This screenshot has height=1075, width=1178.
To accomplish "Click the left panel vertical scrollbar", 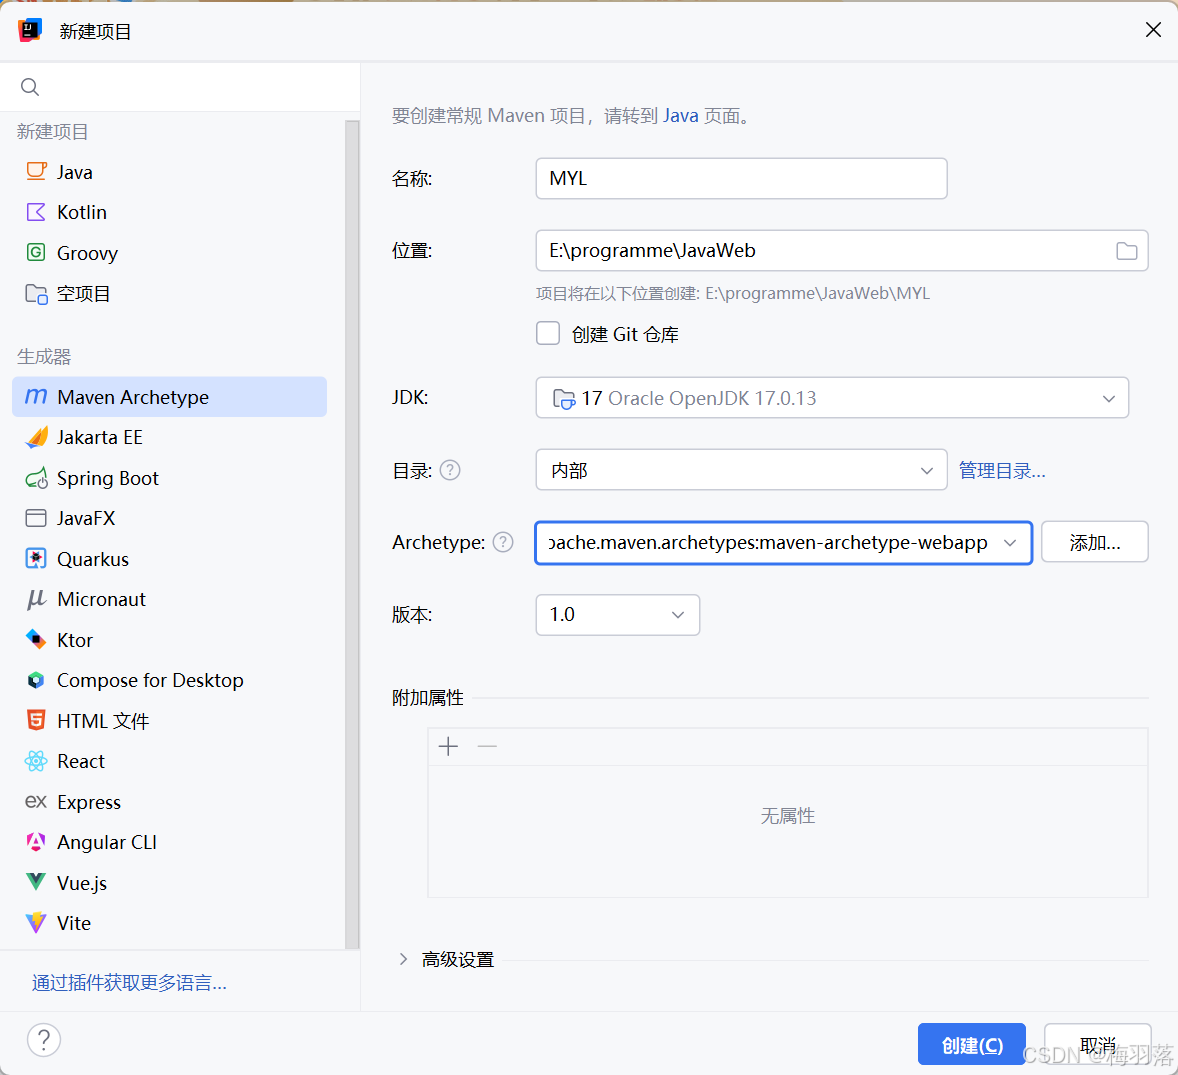I will pos(352,534).
